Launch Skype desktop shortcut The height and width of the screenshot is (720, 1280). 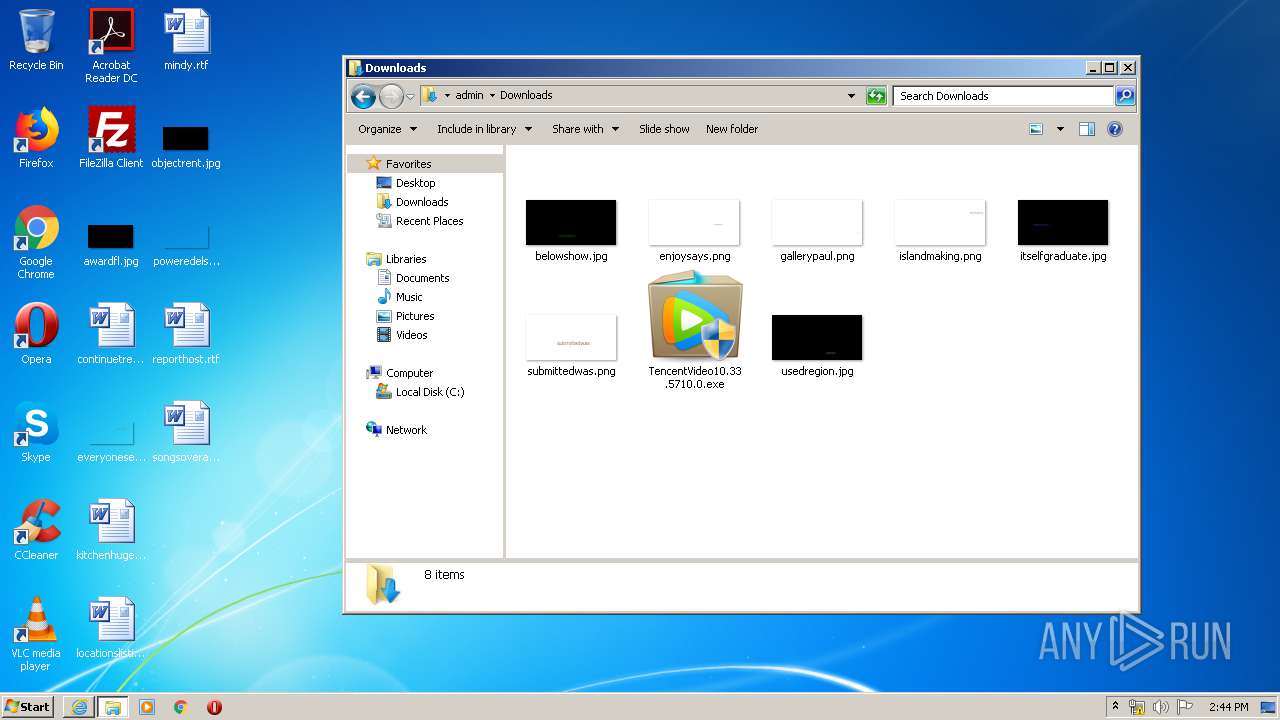pos(36,432)
